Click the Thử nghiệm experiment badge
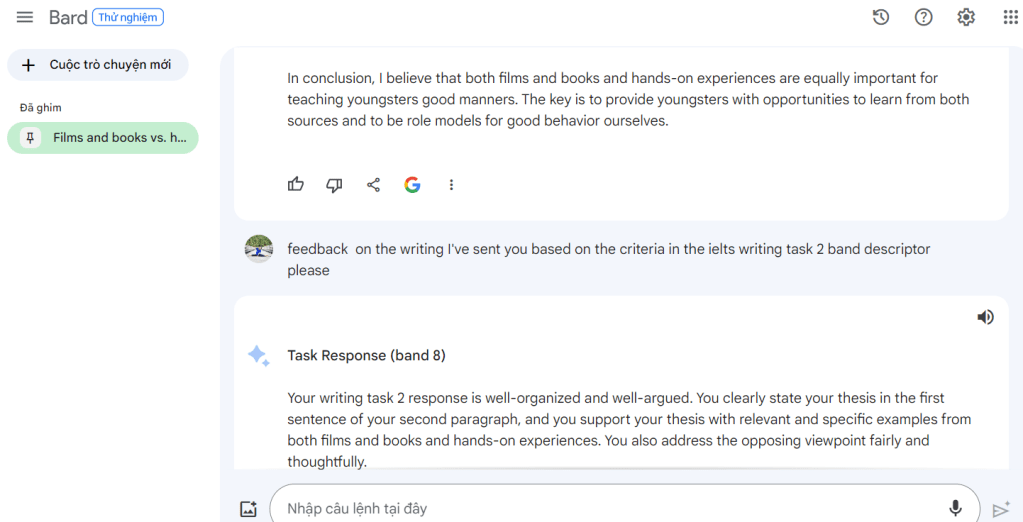This screenshot has width=1023, height=522. click(x=128, y=17)
